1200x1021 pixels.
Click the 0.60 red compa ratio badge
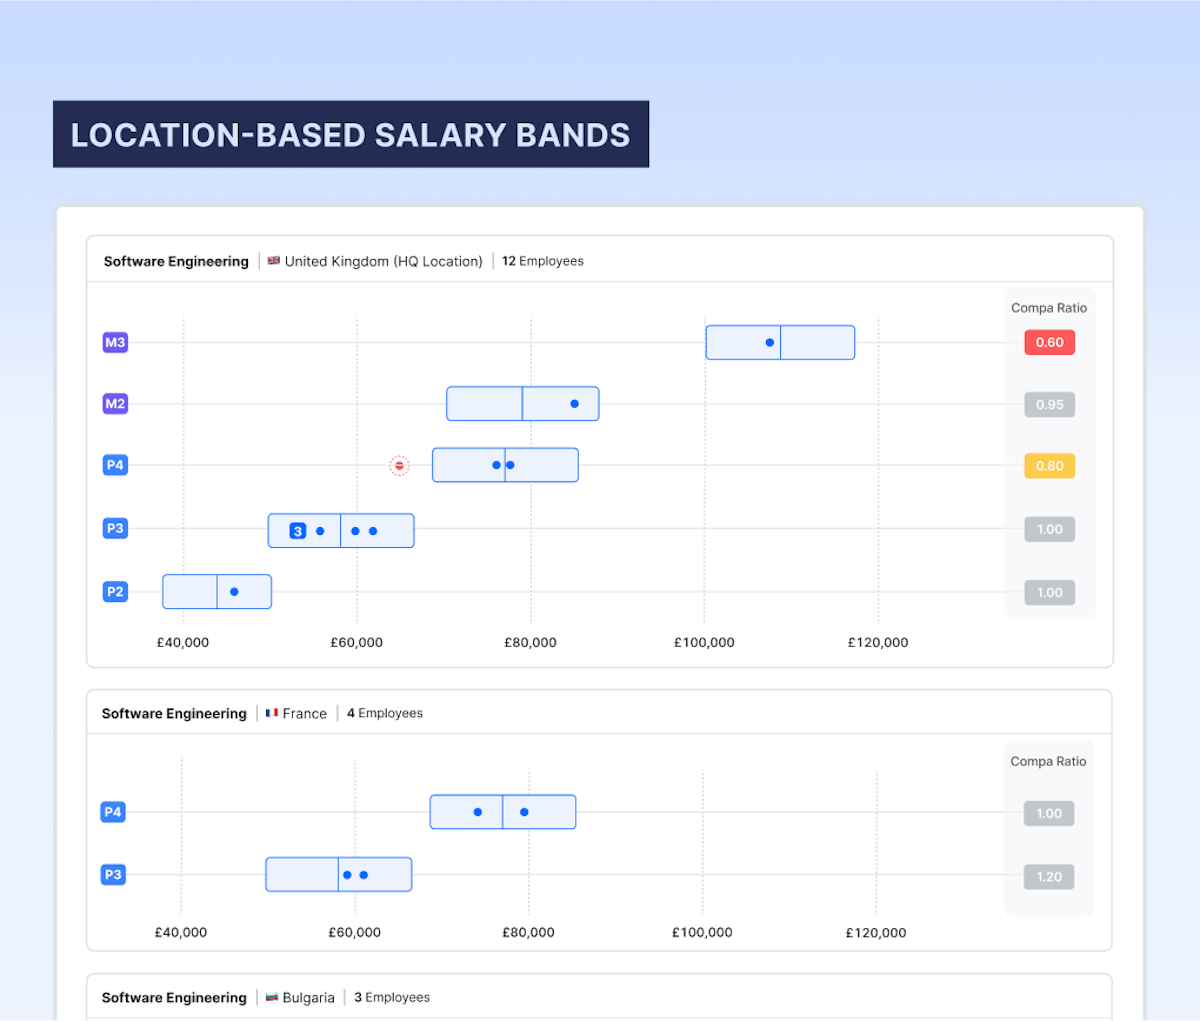(x=1049, y=342)
